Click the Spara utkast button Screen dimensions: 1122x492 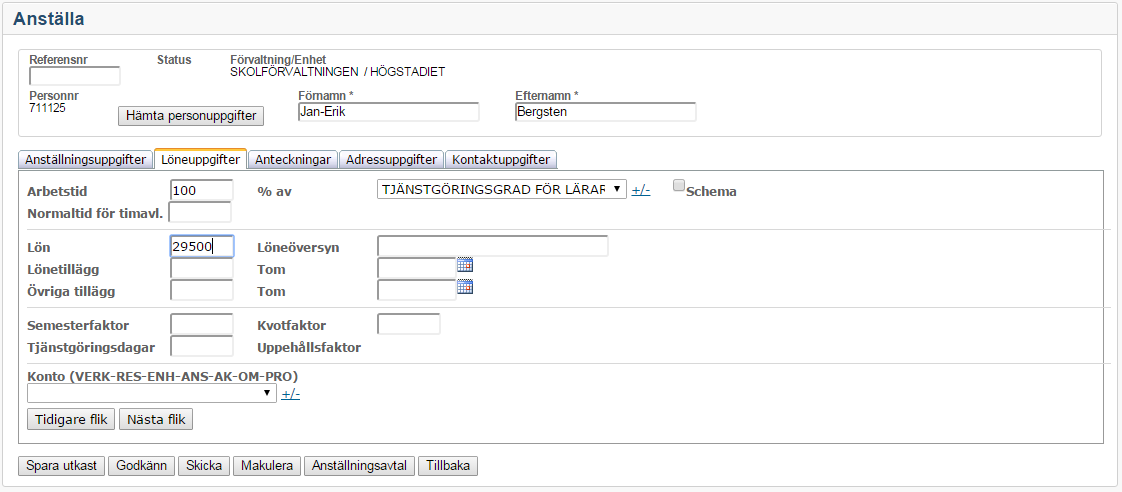pos(62,466)
